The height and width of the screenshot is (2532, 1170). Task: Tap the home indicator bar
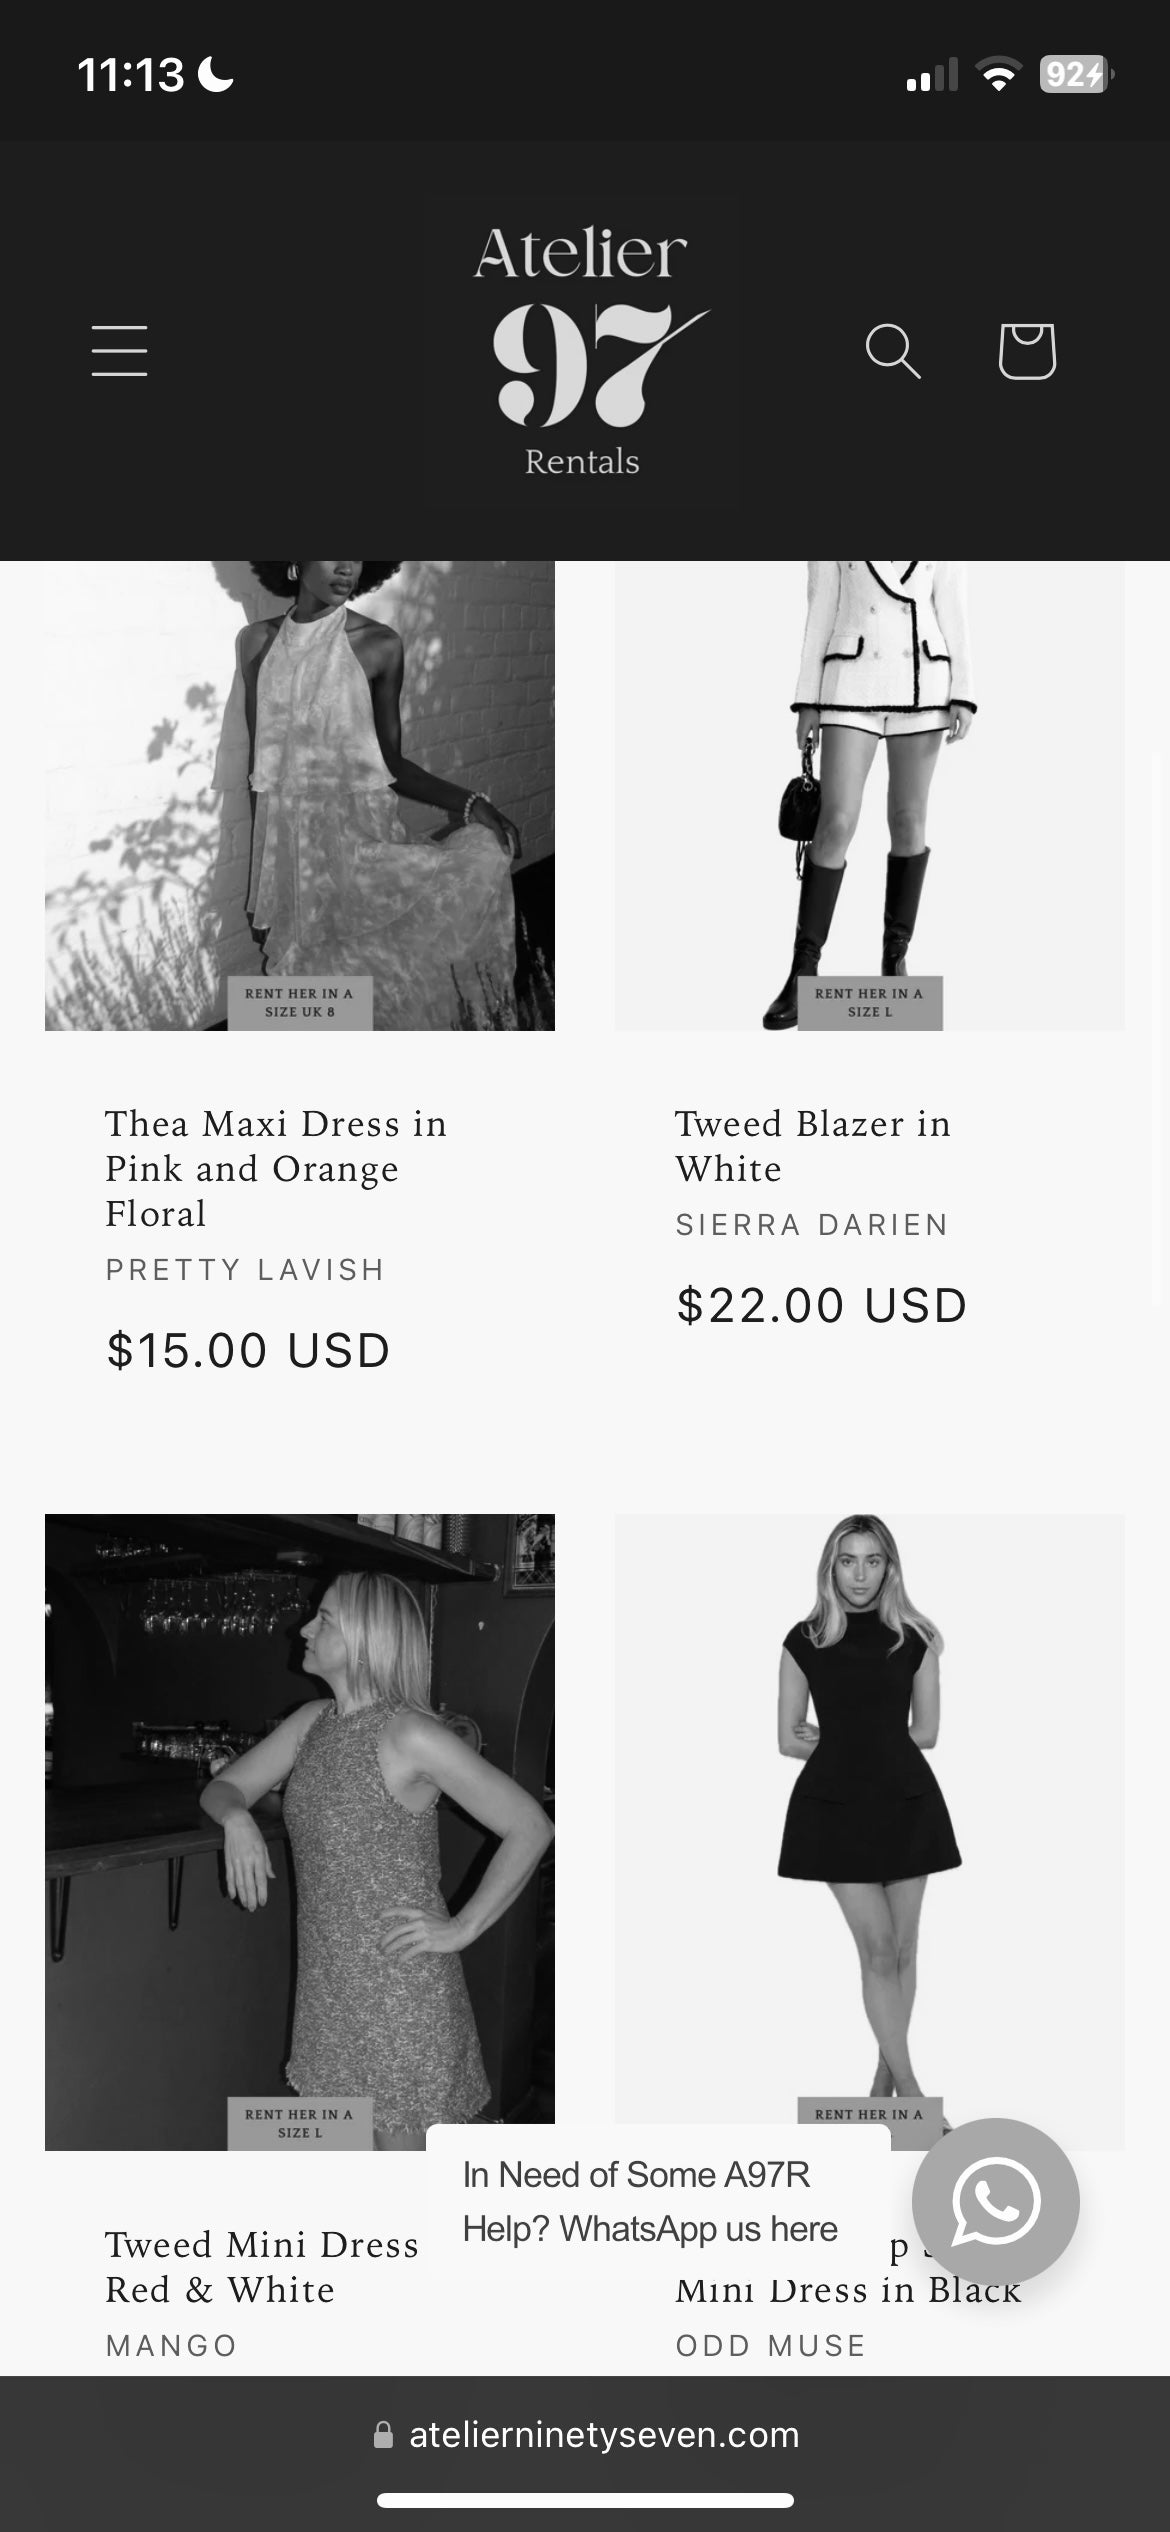click(585, 2500)
